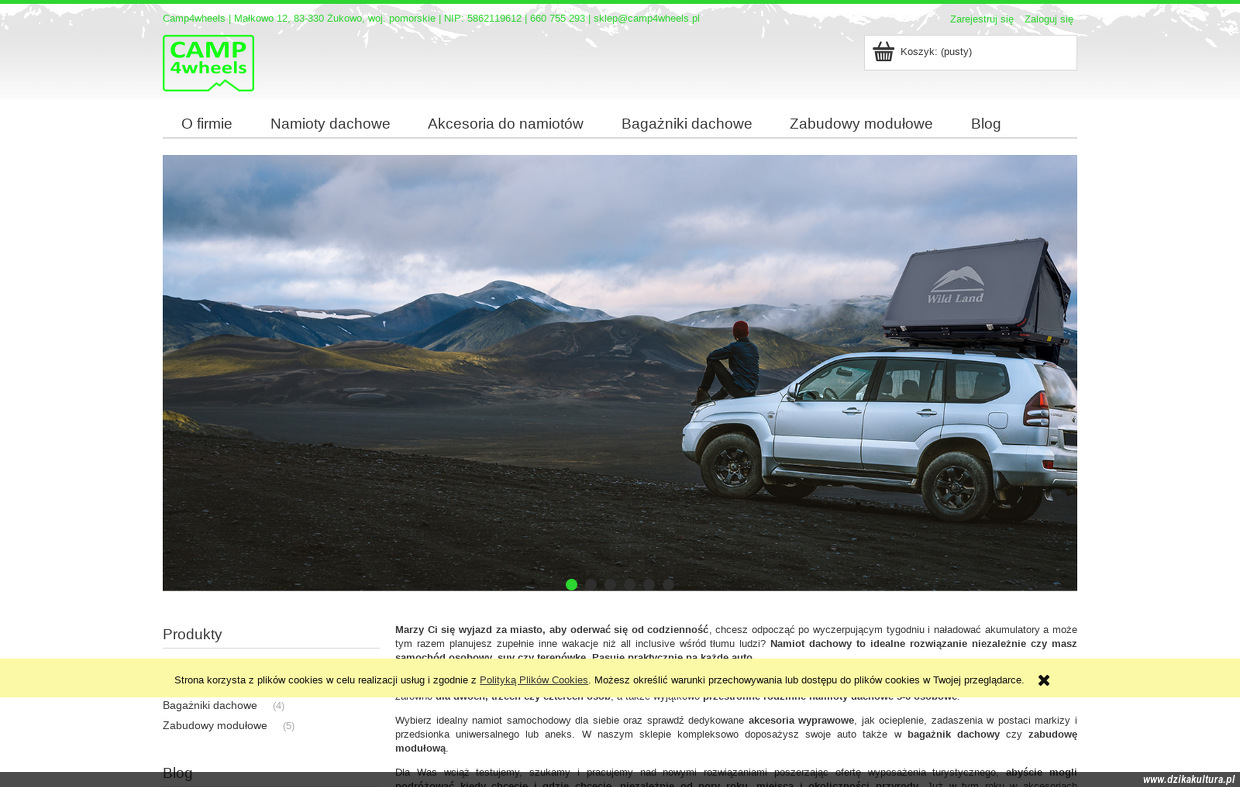Viewport: 1240px width, 787px height.
Task: Click the Koszyk: (pusty) cart box
Action: click(x=970, y=53)
